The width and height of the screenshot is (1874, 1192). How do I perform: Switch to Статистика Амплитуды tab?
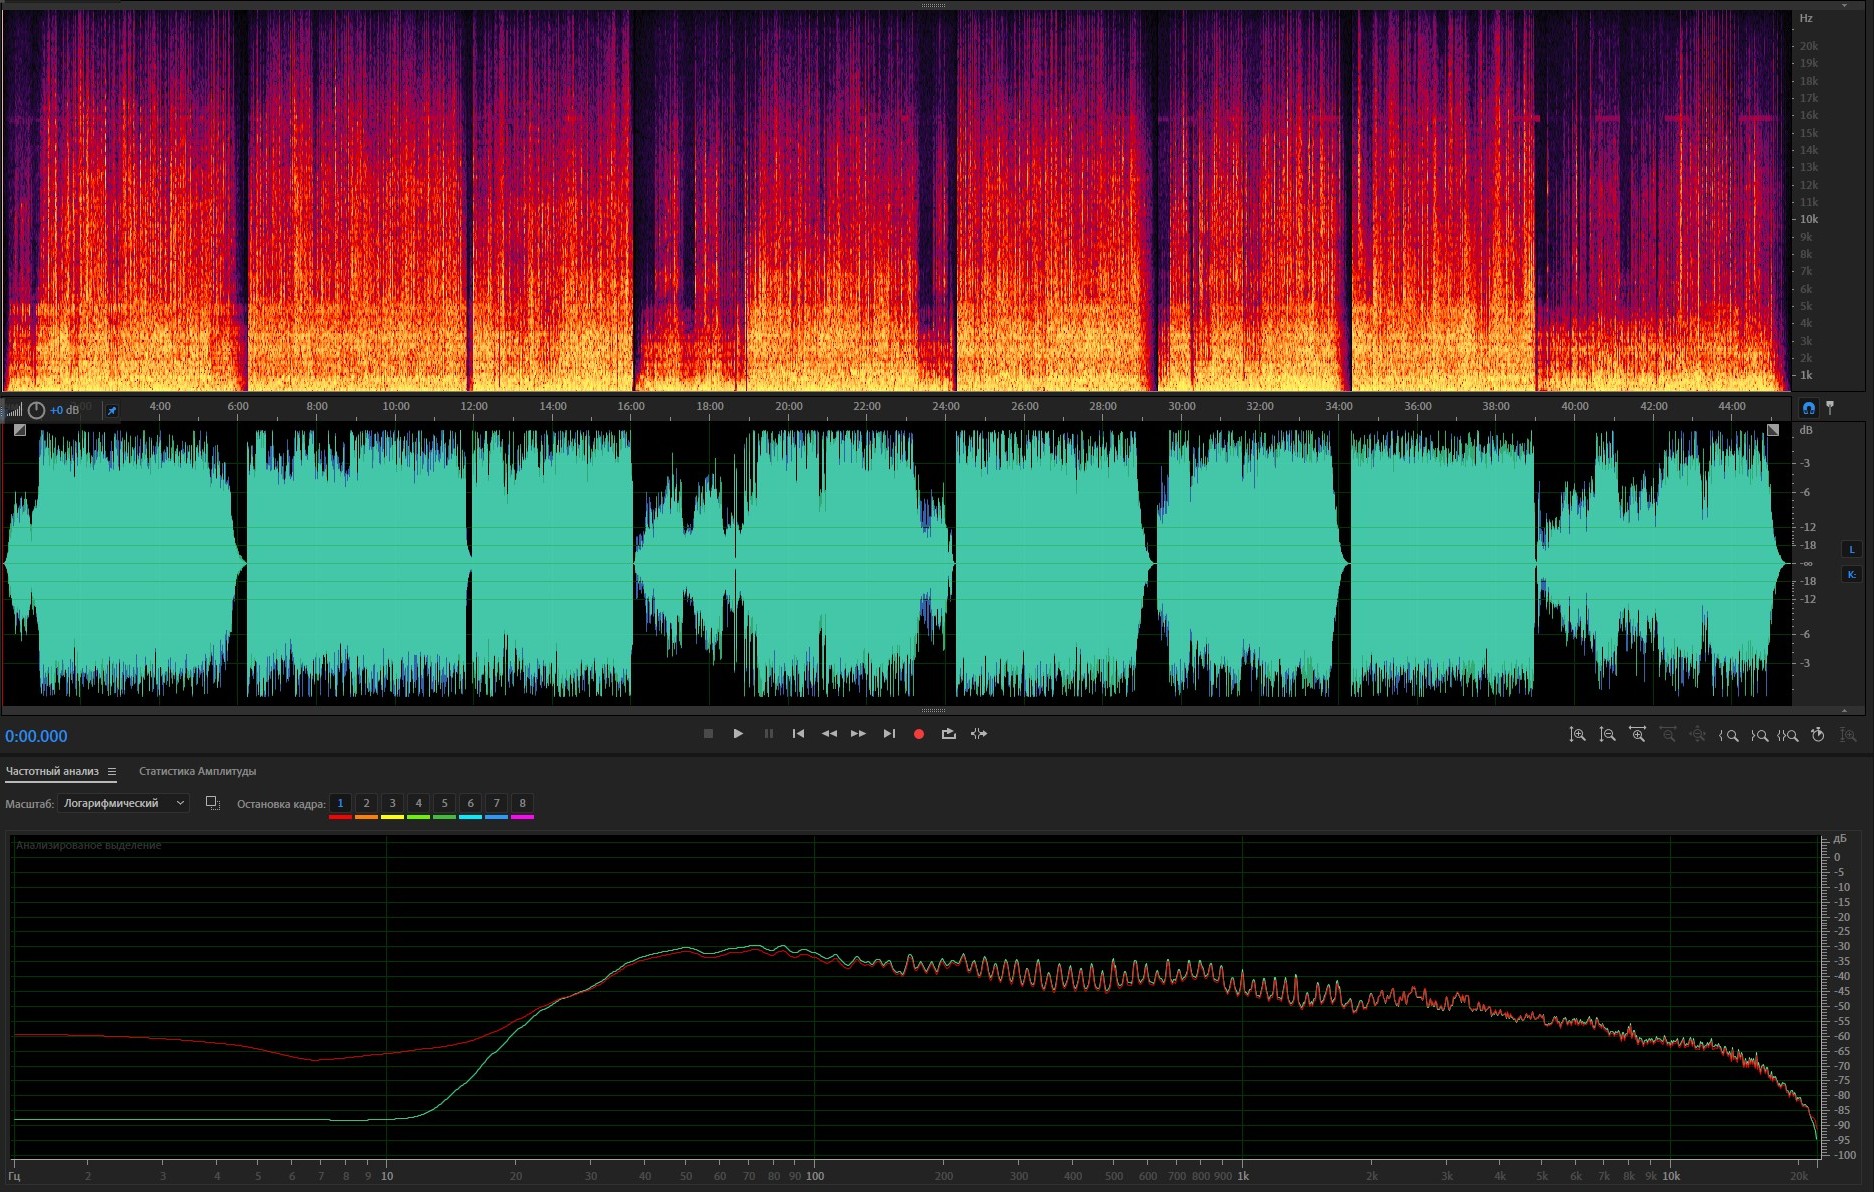(197, 771)
